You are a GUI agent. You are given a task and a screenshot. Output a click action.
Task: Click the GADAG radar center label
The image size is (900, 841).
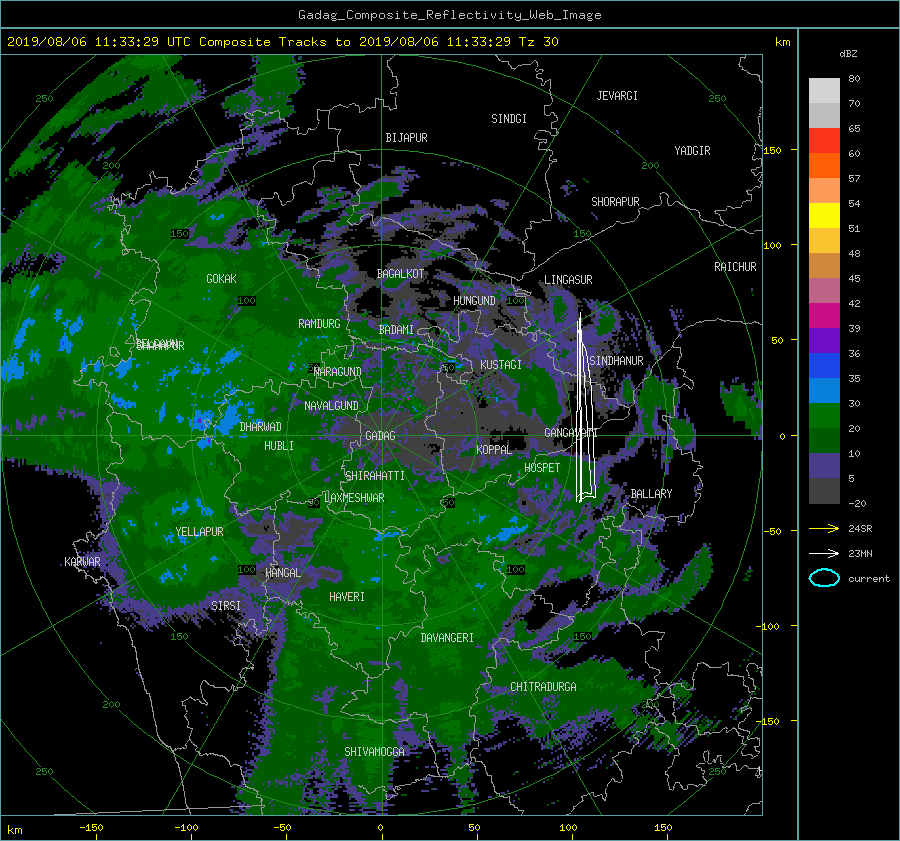(x=380, y=436)
